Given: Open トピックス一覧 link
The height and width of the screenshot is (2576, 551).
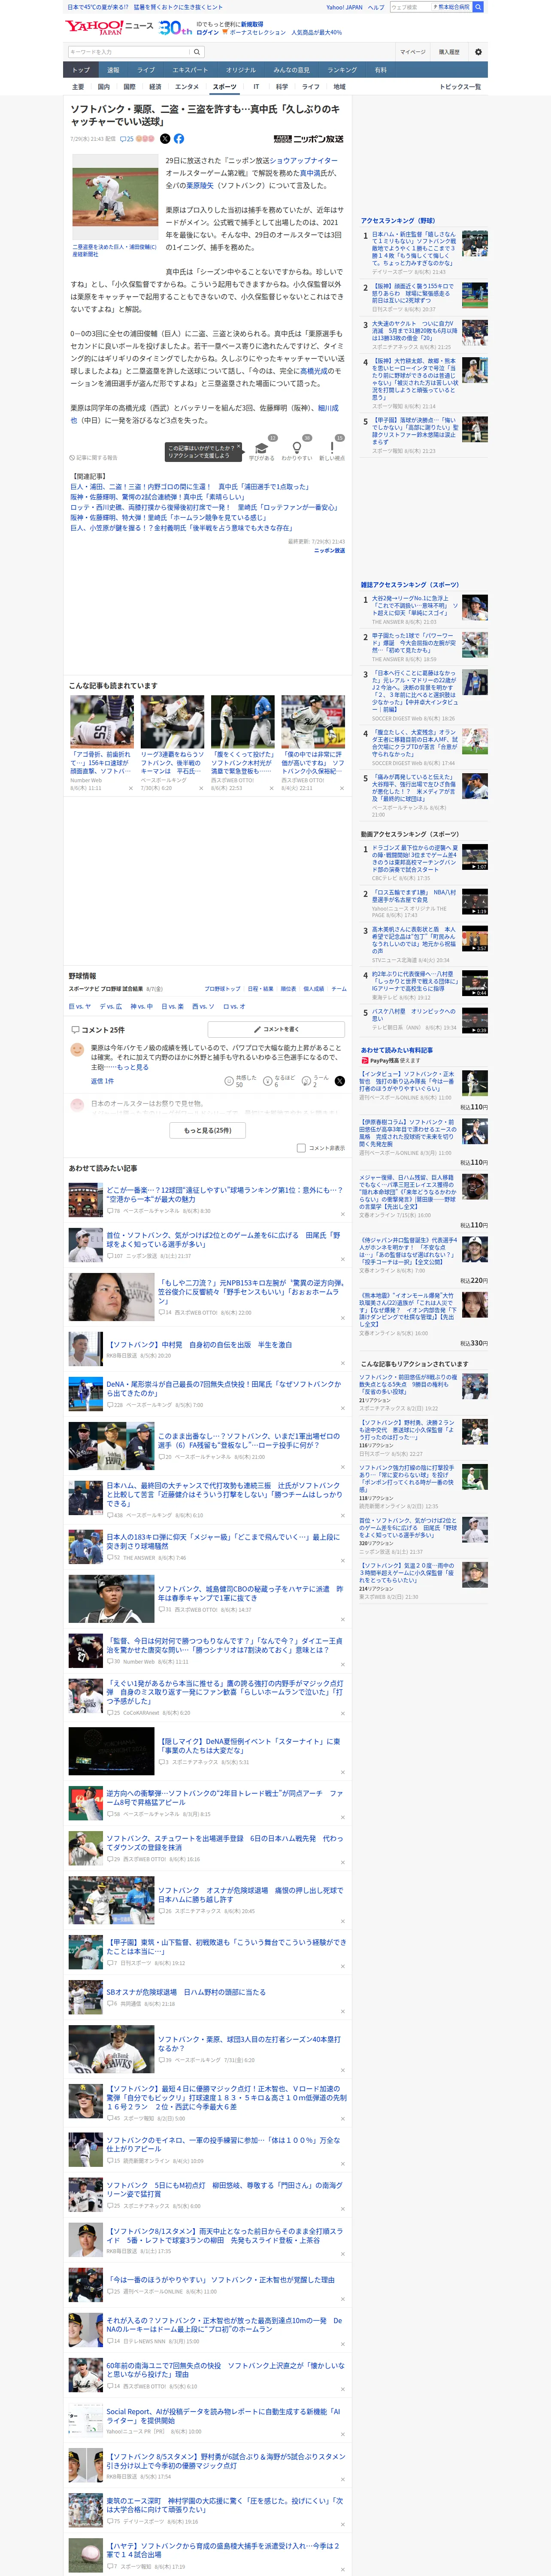Looking at the screenshot, I should point(460,87).
